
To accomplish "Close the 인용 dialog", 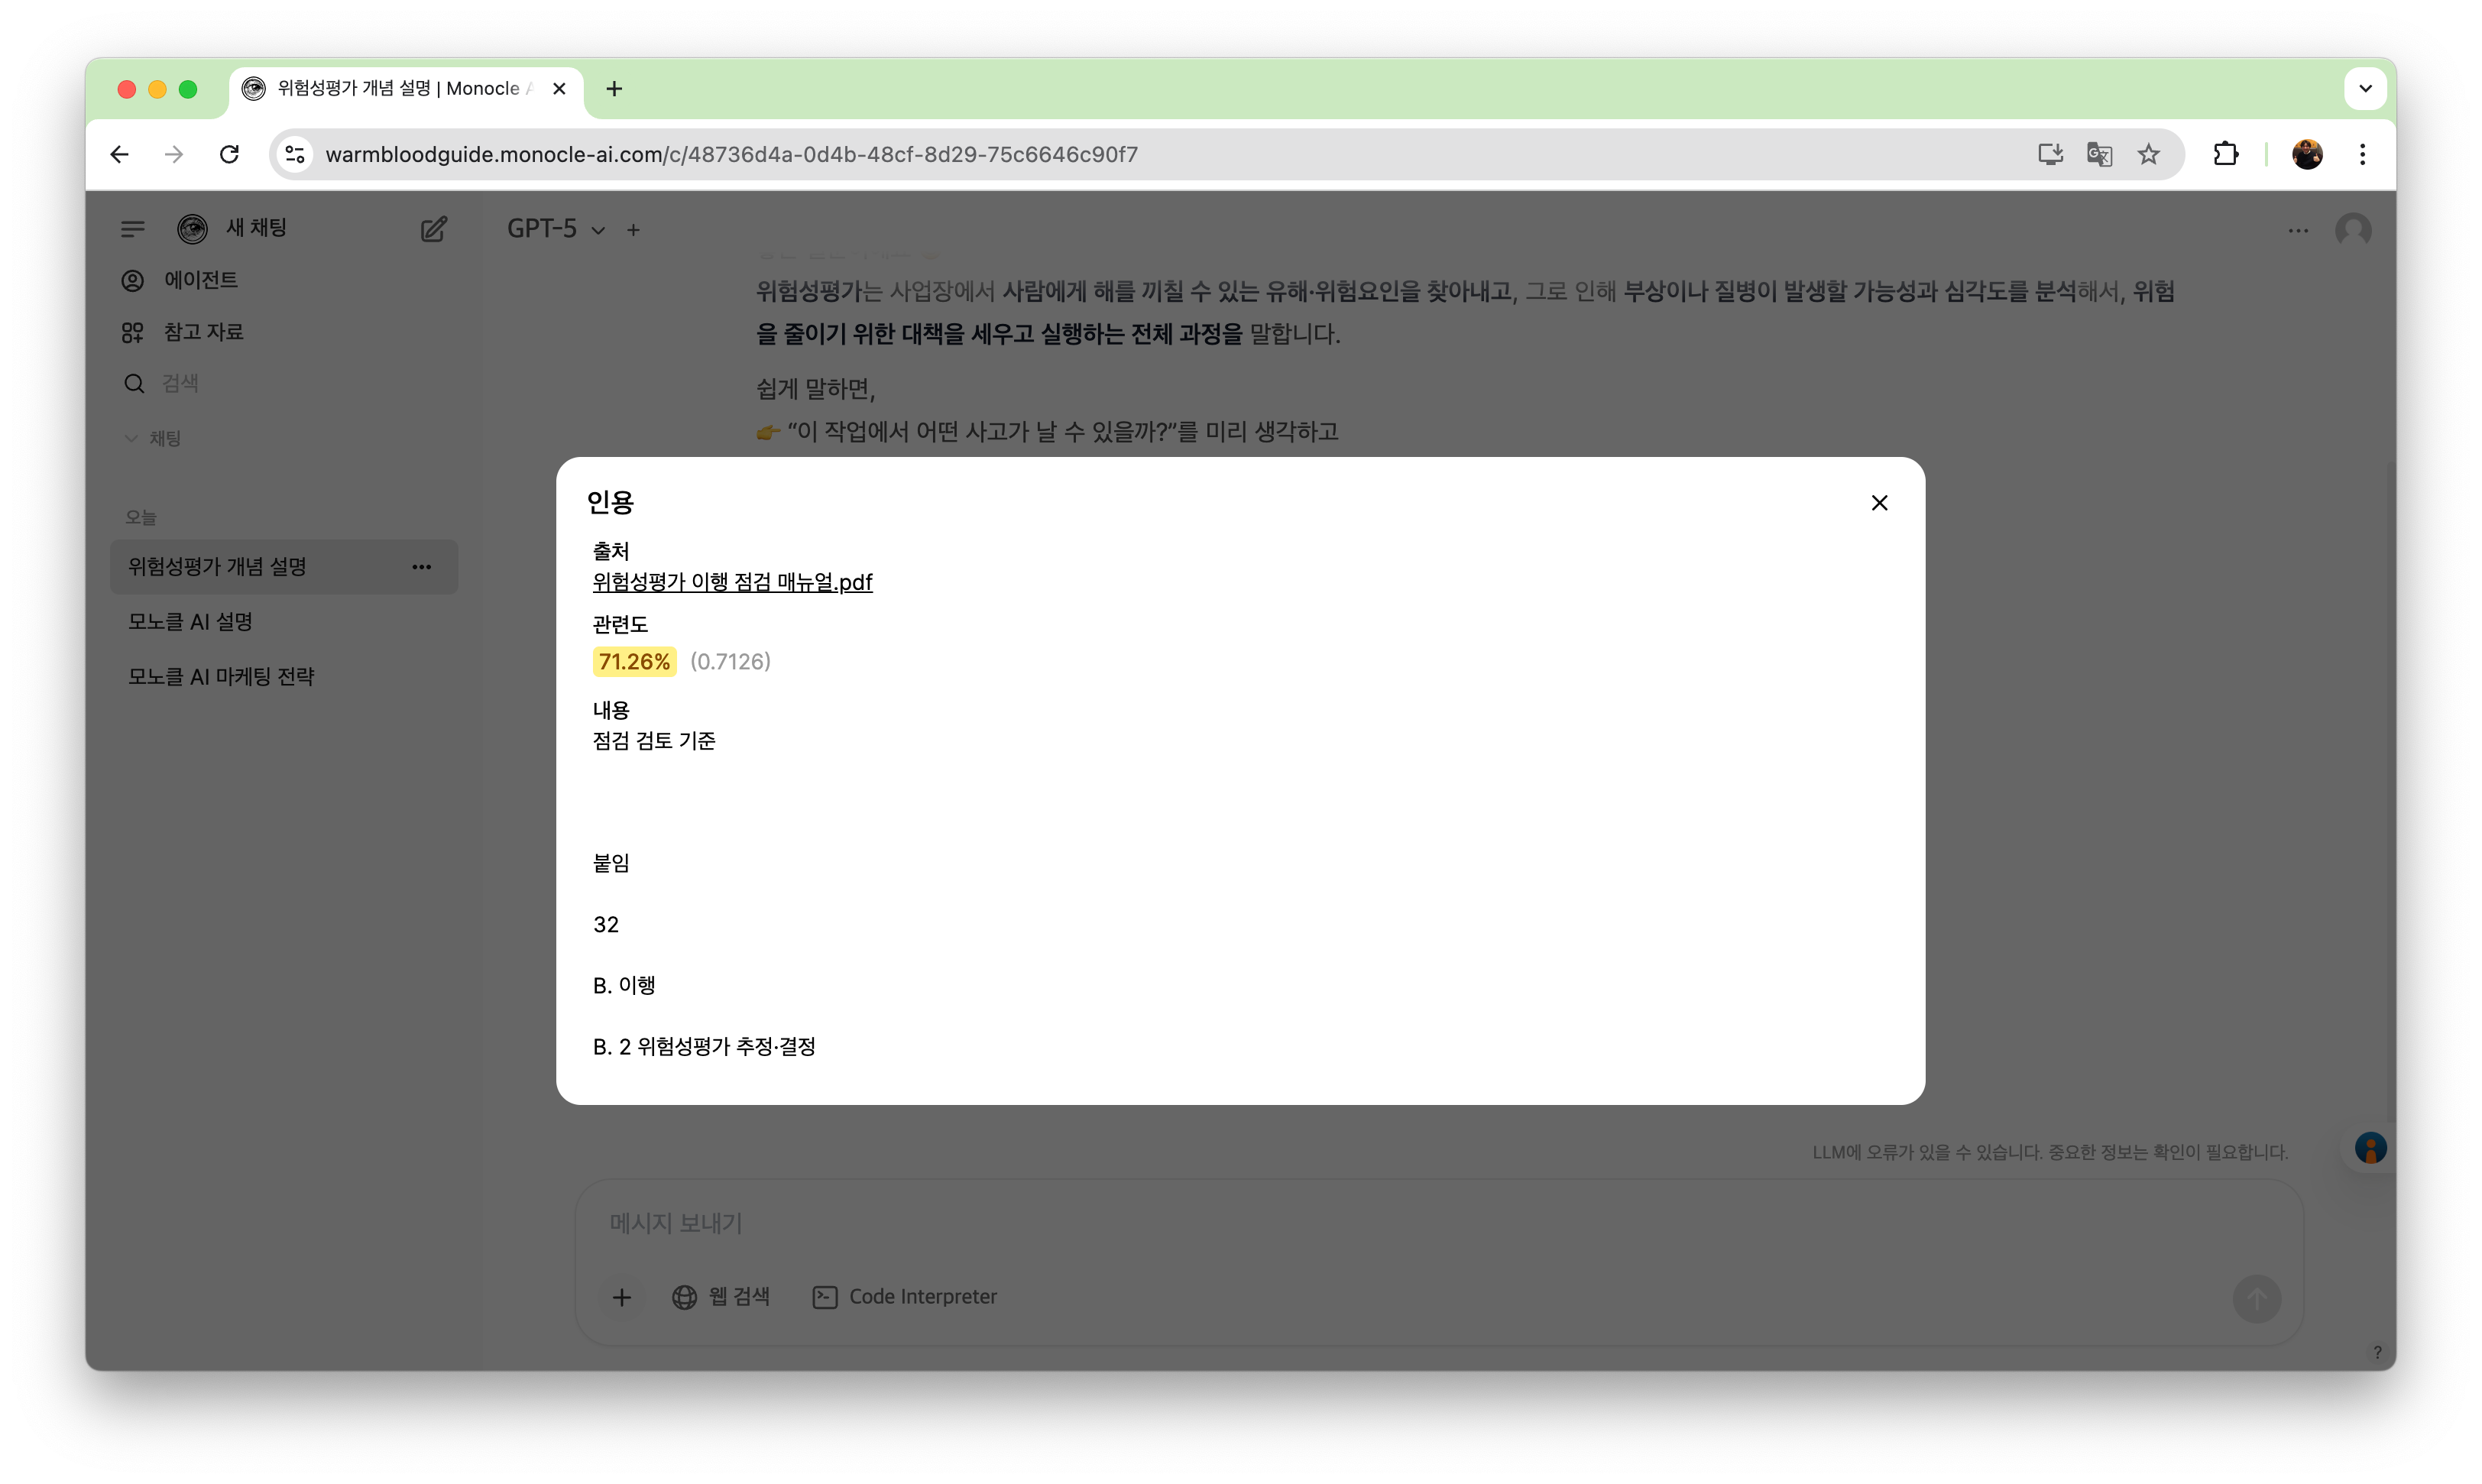I will point(1879,503).
